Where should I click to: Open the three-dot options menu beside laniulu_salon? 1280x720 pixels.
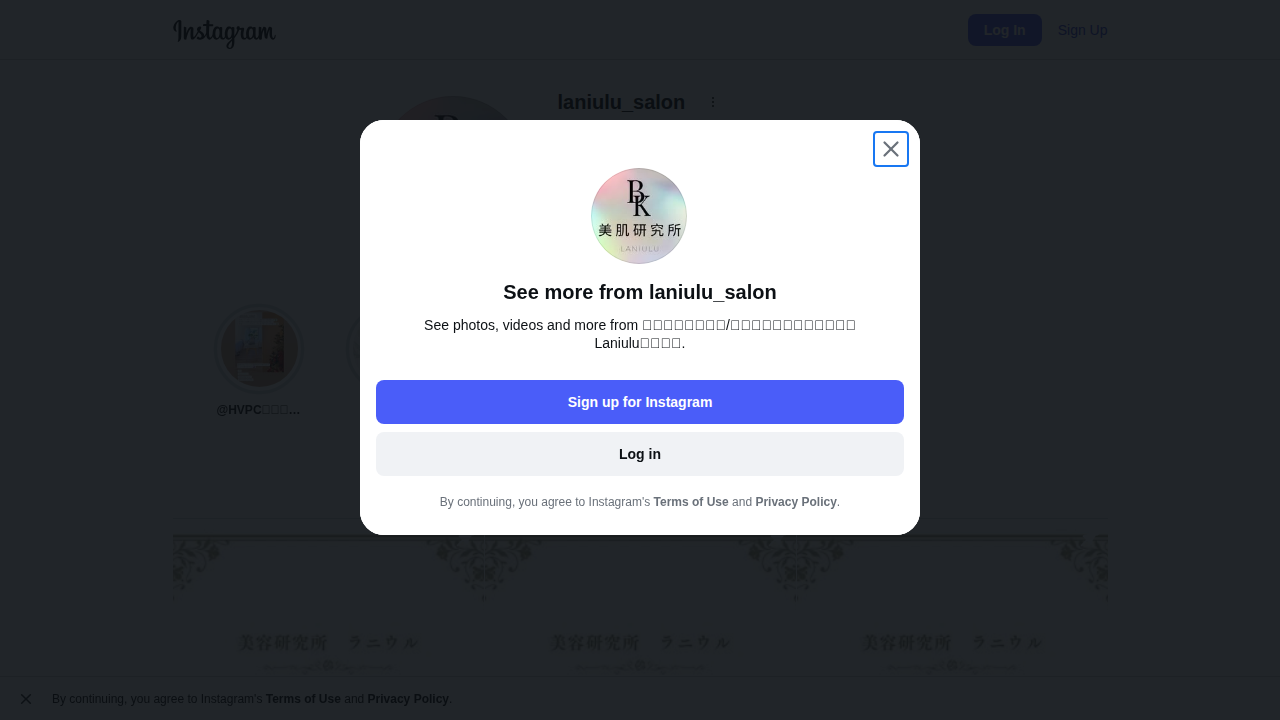[713, 102]
